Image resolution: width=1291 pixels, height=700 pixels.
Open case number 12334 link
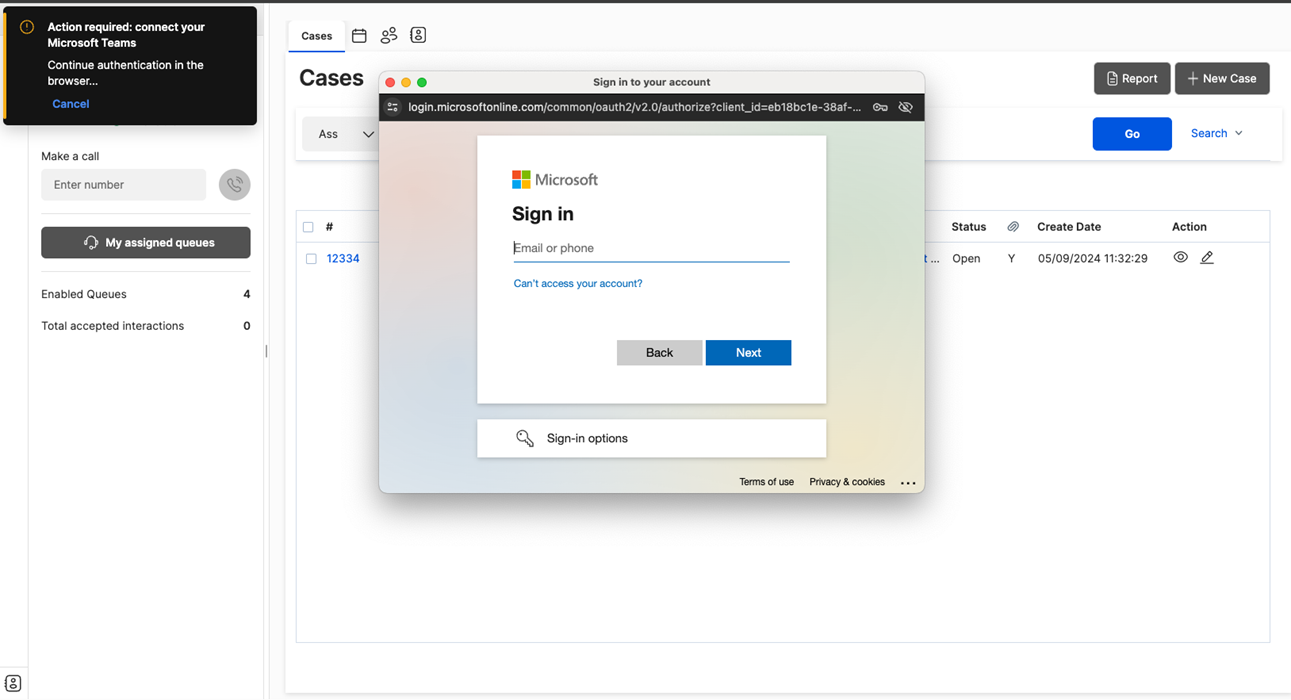tap(343, 259)
